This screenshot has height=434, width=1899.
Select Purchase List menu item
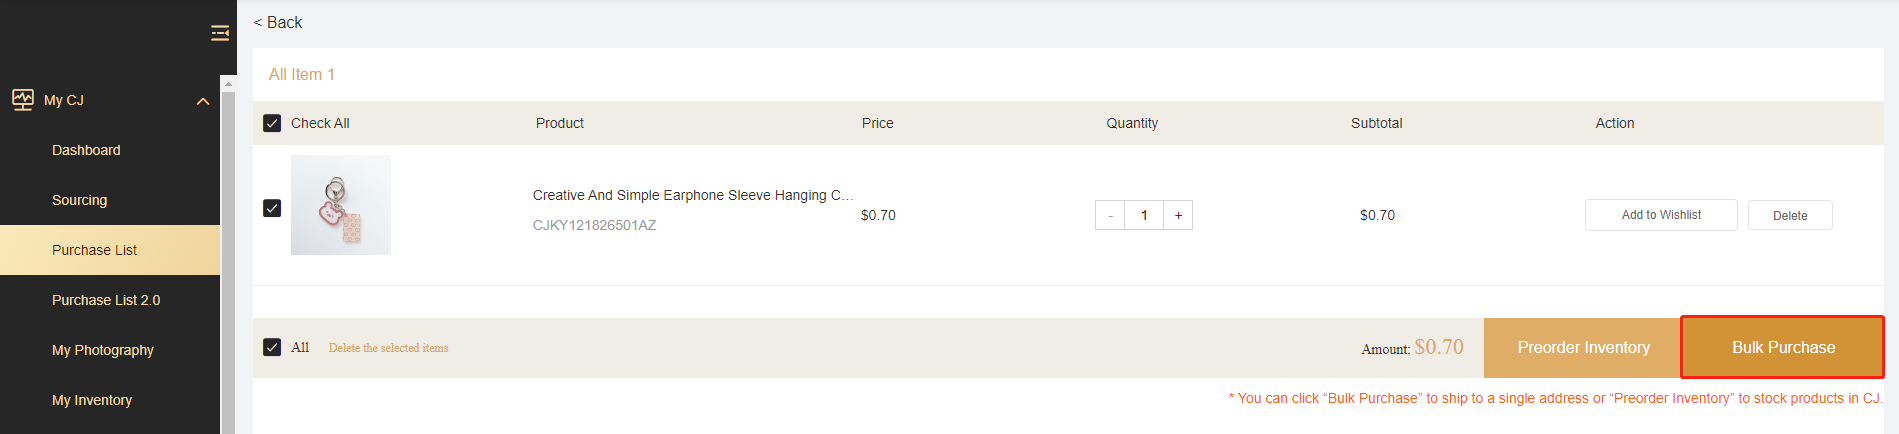[x=94, y=250]
